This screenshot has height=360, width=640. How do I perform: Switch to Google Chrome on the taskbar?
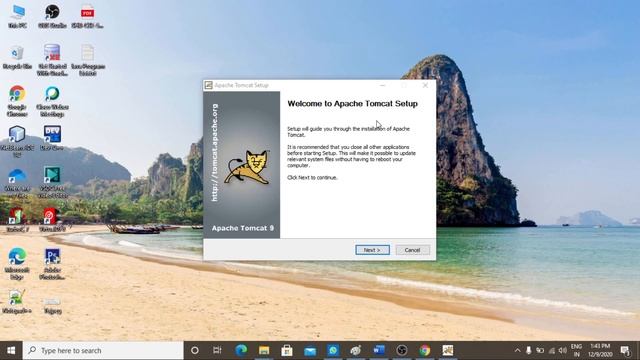425,350
